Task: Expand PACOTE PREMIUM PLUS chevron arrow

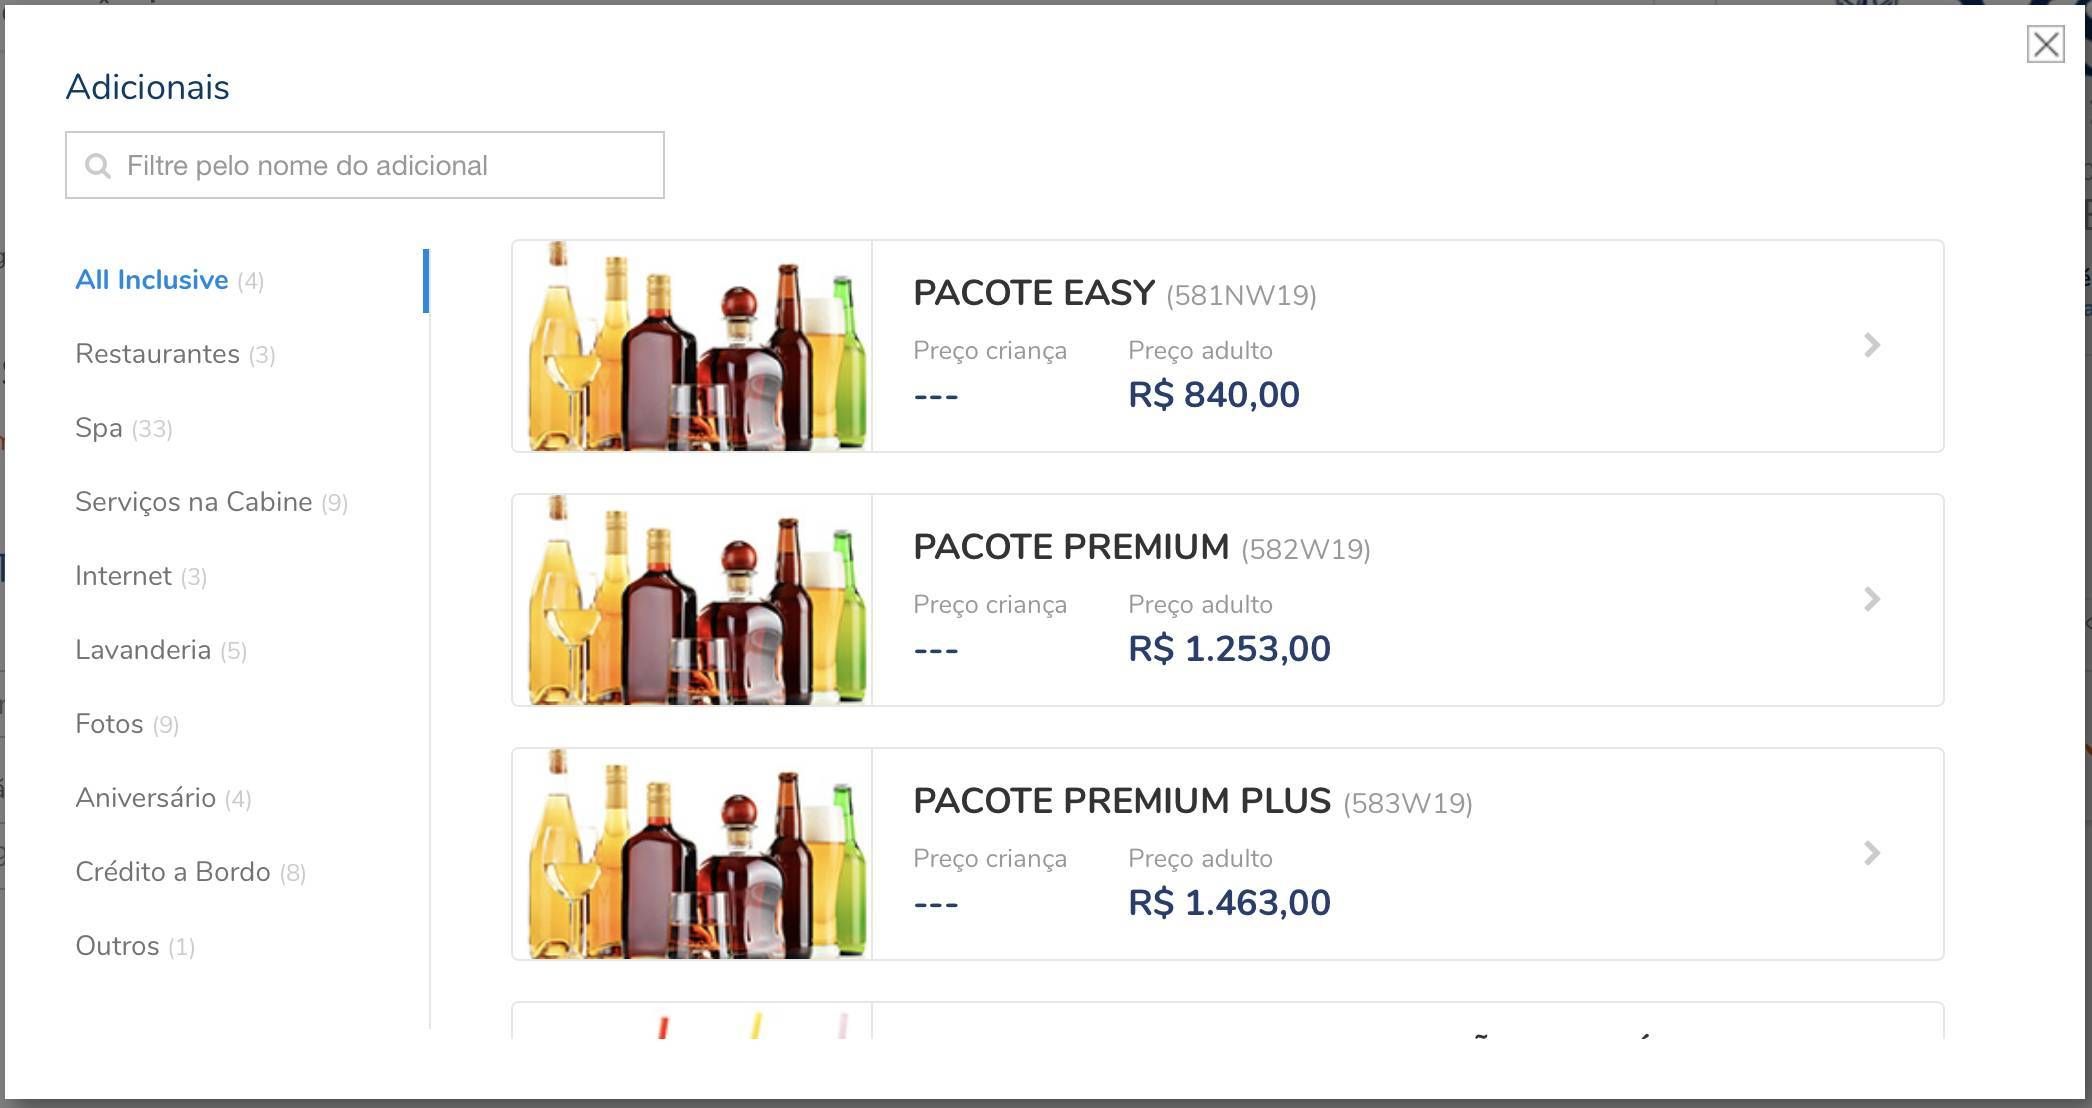Action: coord(1872,853)
